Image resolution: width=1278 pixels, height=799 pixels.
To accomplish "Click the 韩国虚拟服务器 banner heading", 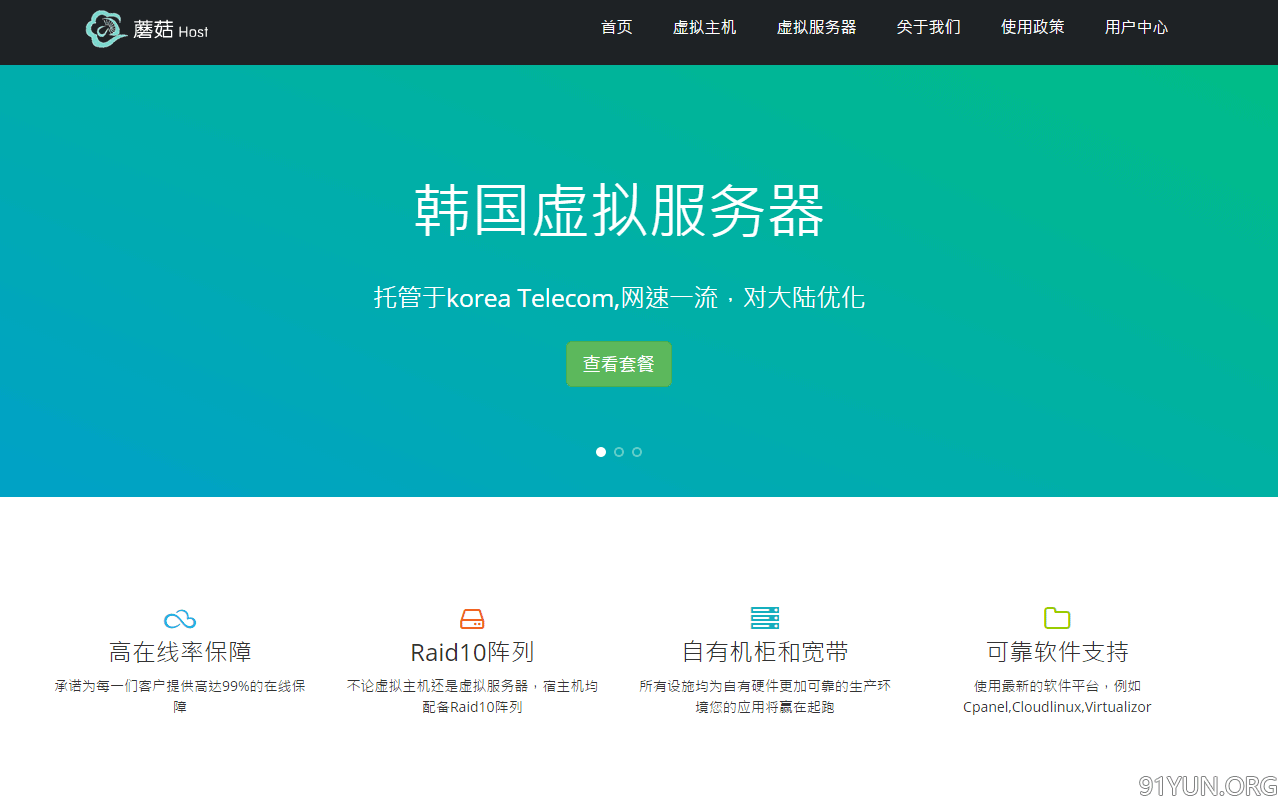I will [x=619, y=210].
